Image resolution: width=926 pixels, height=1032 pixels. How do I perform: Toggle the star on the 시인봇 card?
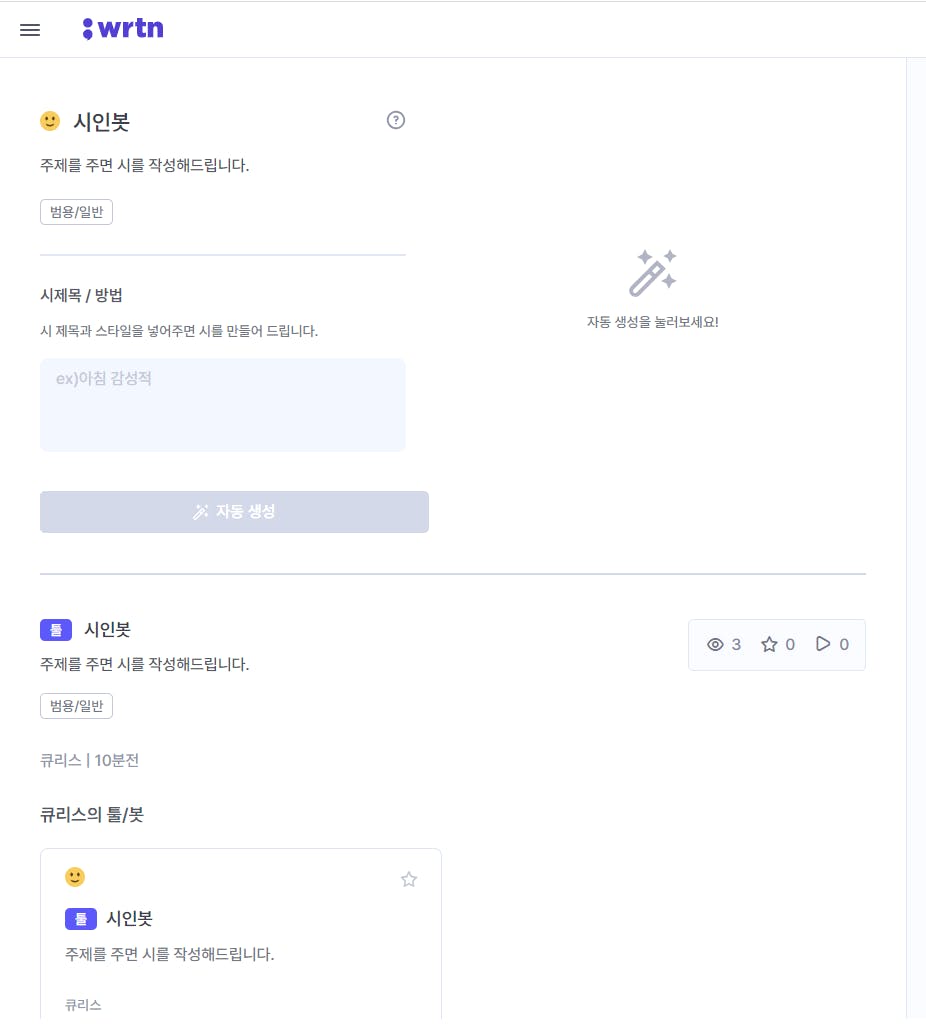(x=409, y=879)
